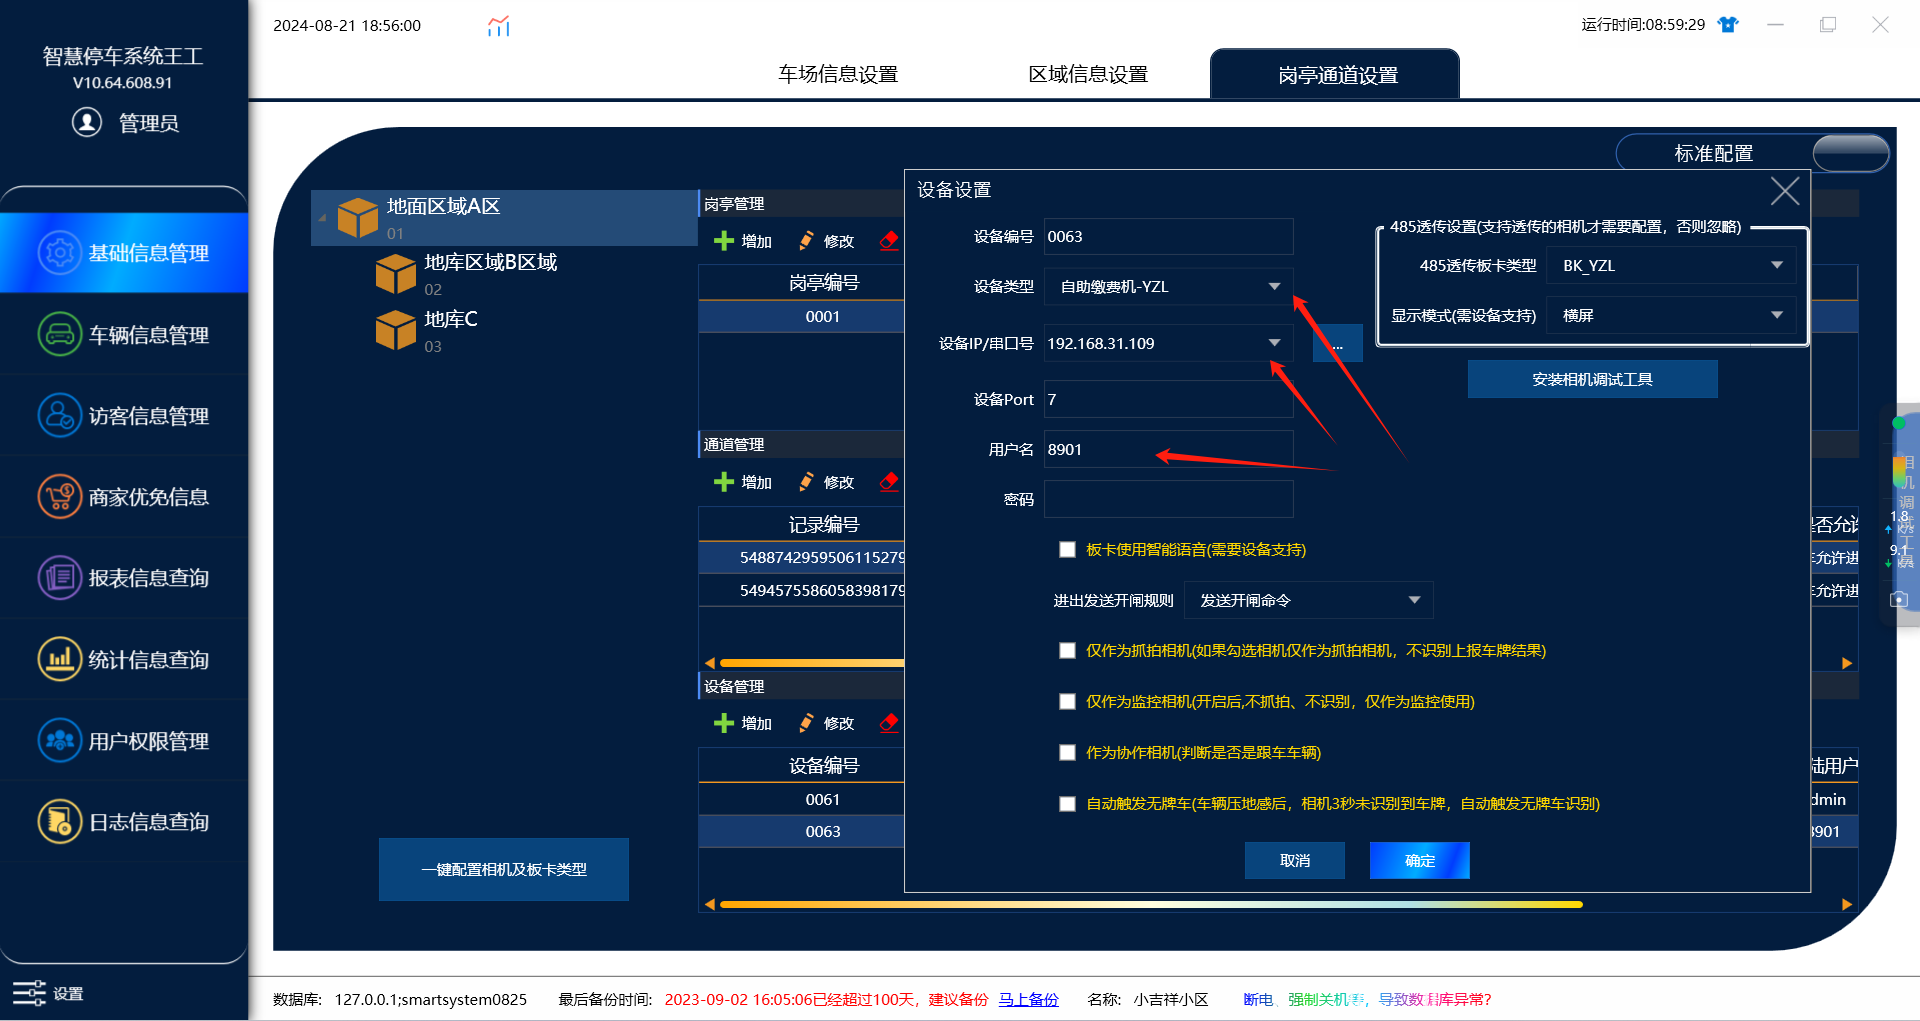Viewport: 1920px width, 1021px height.
Task: Click the 设备Port input field
Action: click(x=1168, y=399)
